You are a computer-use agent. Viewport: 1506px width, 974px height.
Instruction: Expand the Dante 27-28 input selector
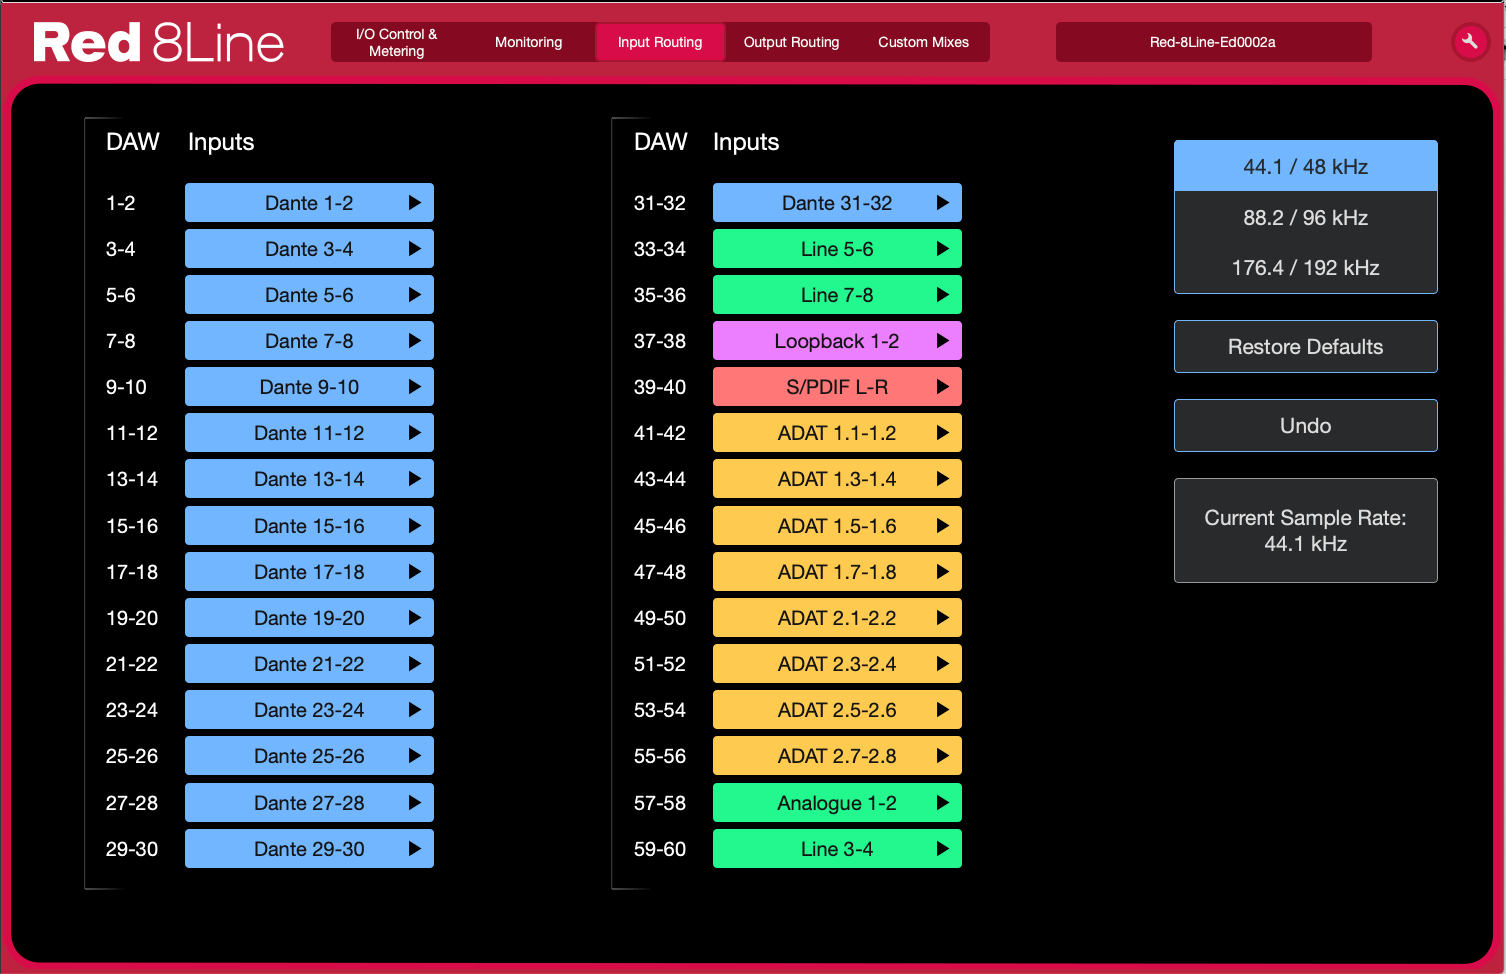tap(309, 803)
